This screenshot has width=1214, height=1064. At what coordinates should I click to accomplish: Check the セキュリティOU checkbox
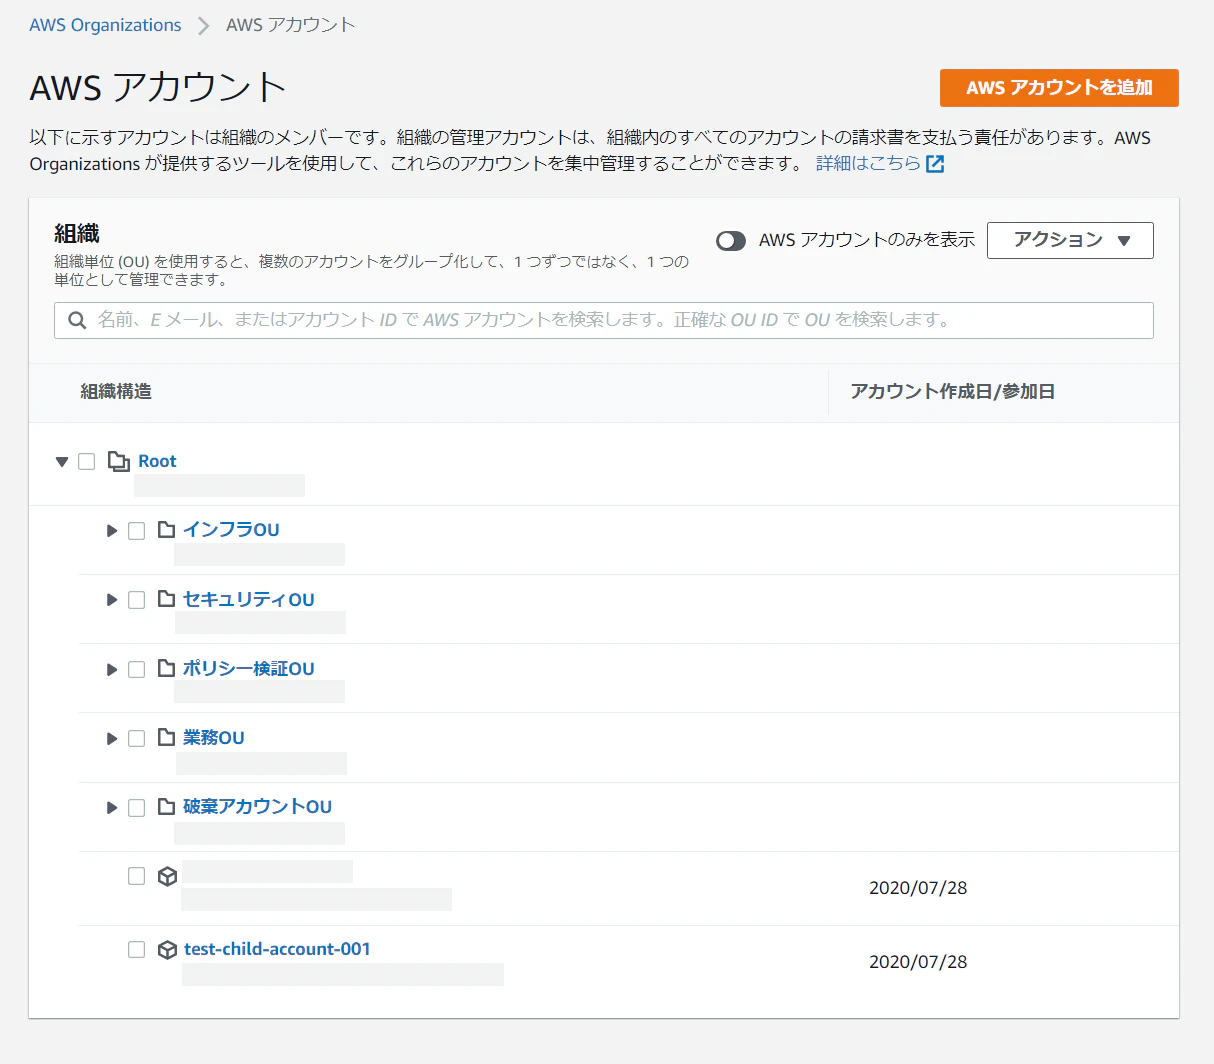tap(137, 600)
